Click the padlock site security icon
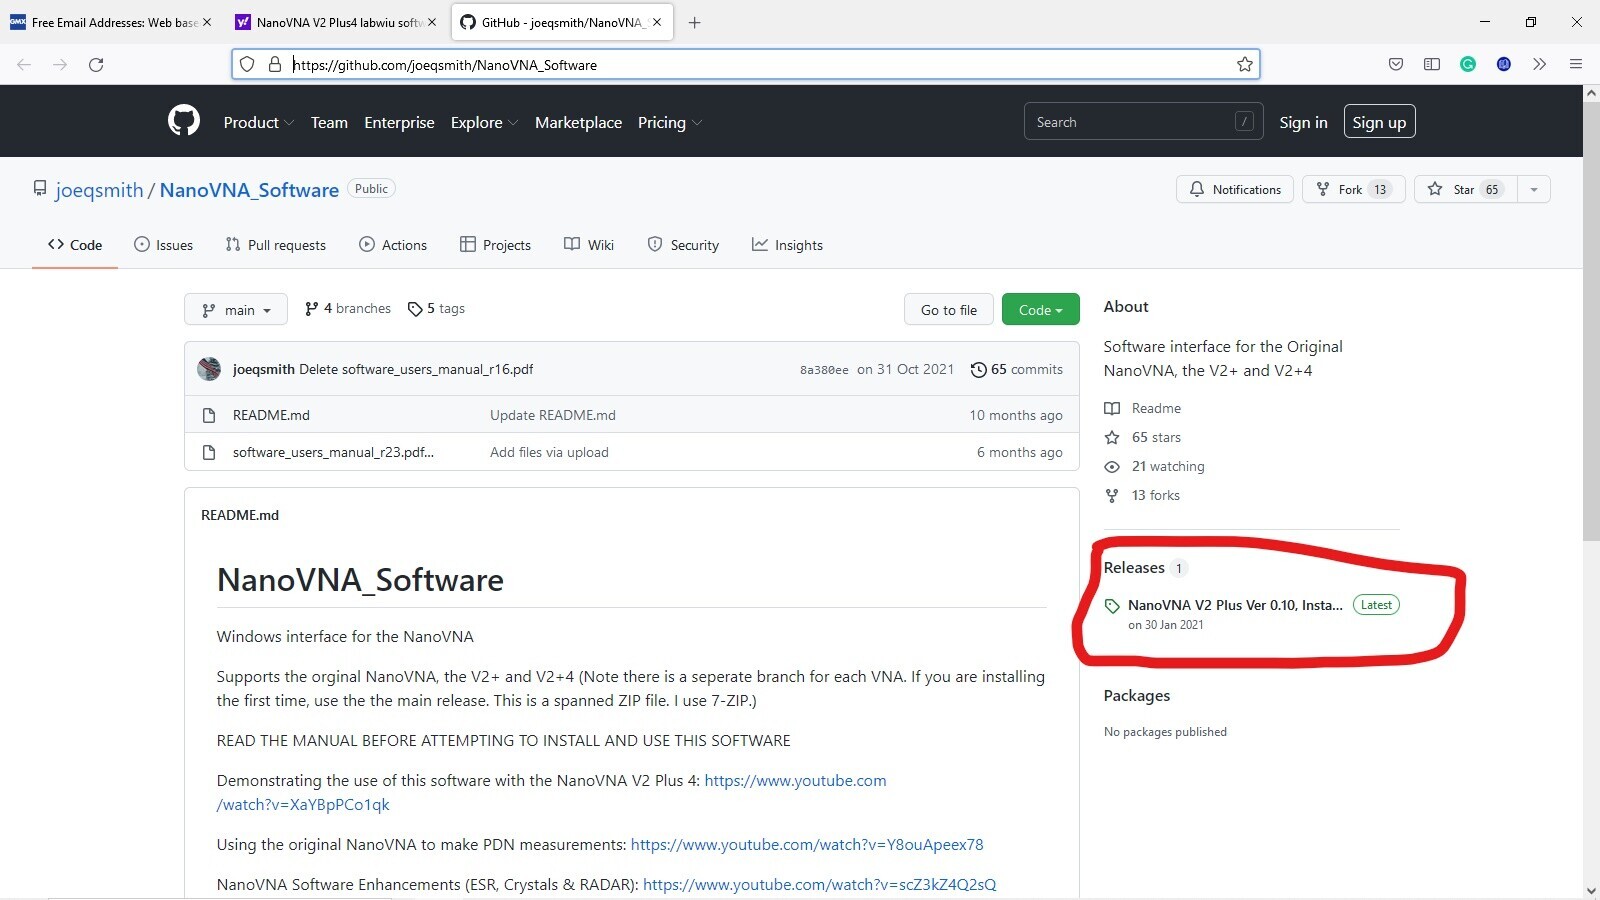Image resolution: width=1600 pixels, height=900 pixels. pos(275,64)
